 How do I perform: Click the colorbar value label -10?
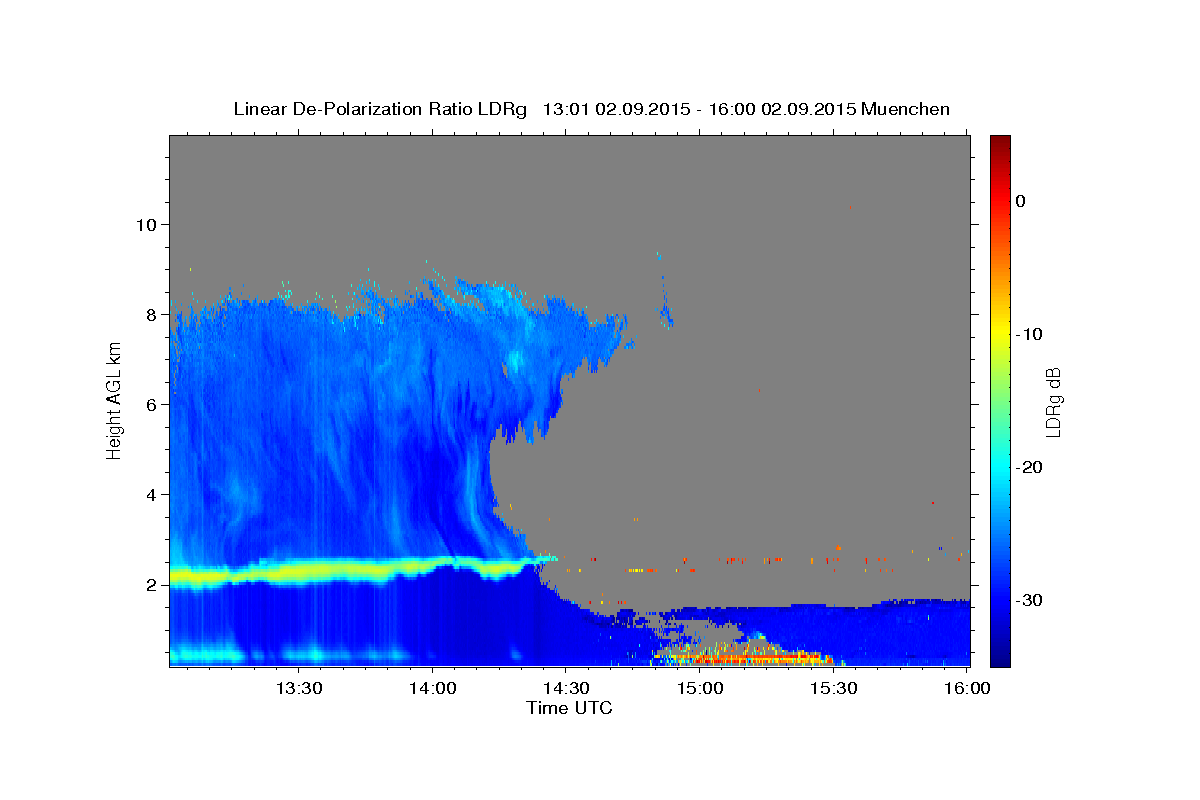coord(1029,334)
